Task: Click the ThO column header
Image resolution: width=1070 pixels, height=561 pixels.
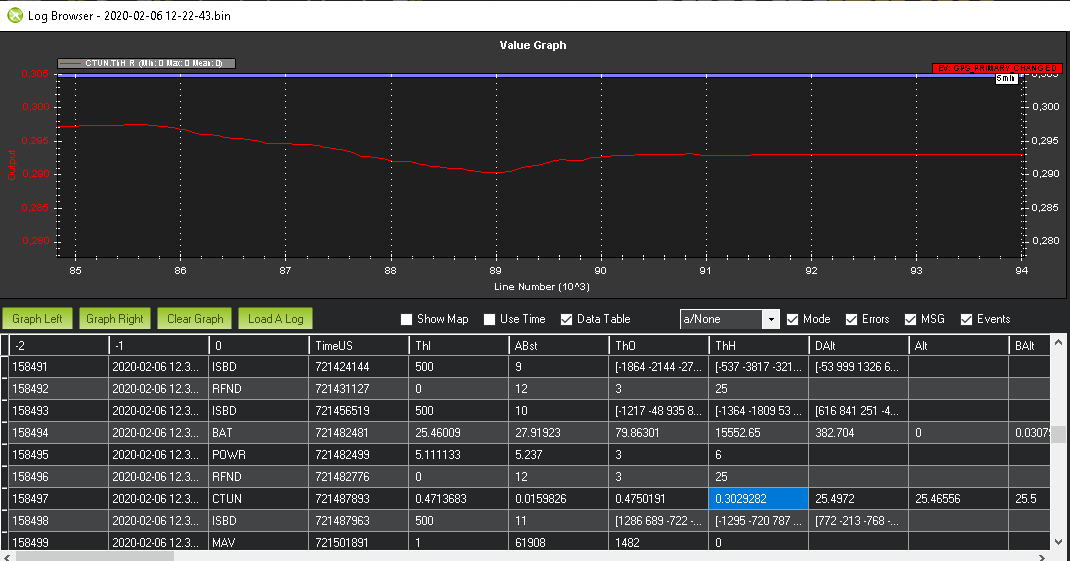Action: click(x=659, y=345)
